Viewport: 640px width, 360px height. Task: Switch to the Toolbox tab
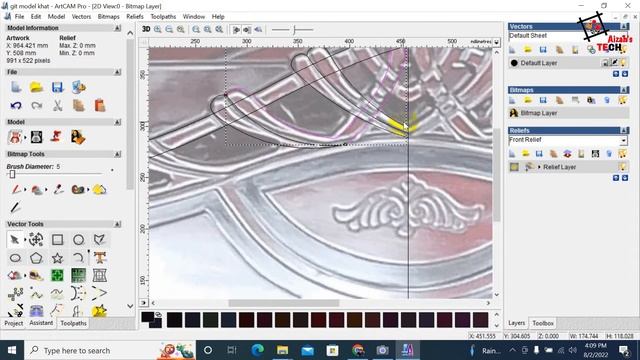(542, 323)
